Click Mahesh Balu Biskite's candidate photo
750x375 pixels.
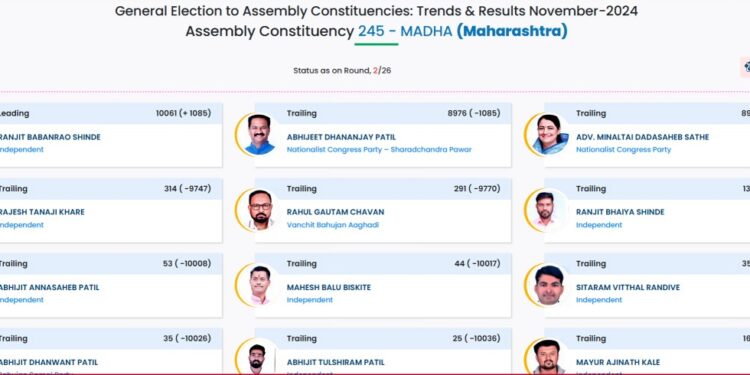tap(260, 285)
